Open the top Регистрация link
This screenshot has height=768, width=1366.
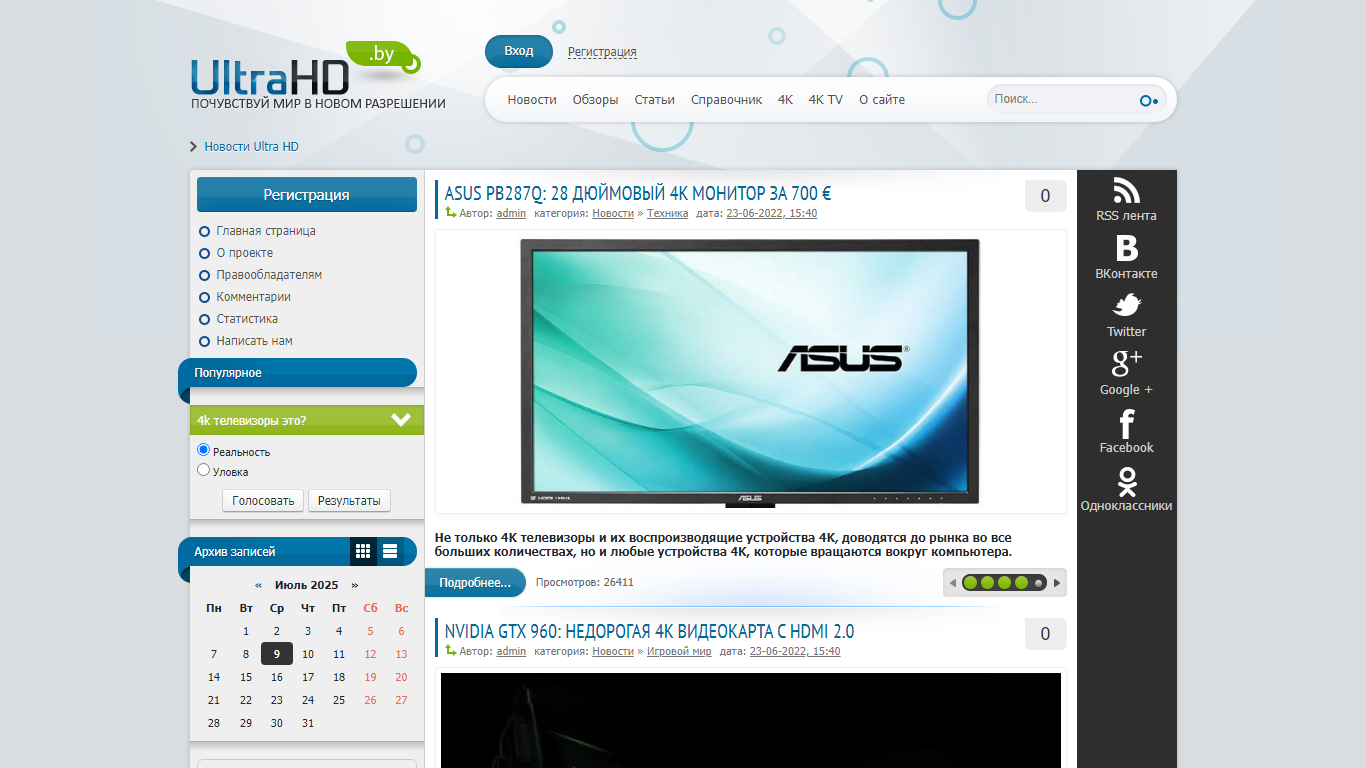pos(602,52)
